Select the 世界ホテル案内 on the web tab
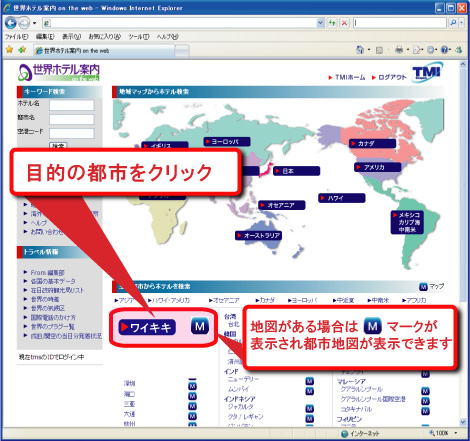The width and height of the screenshot is (470, 441). click(x=104, y=51)
